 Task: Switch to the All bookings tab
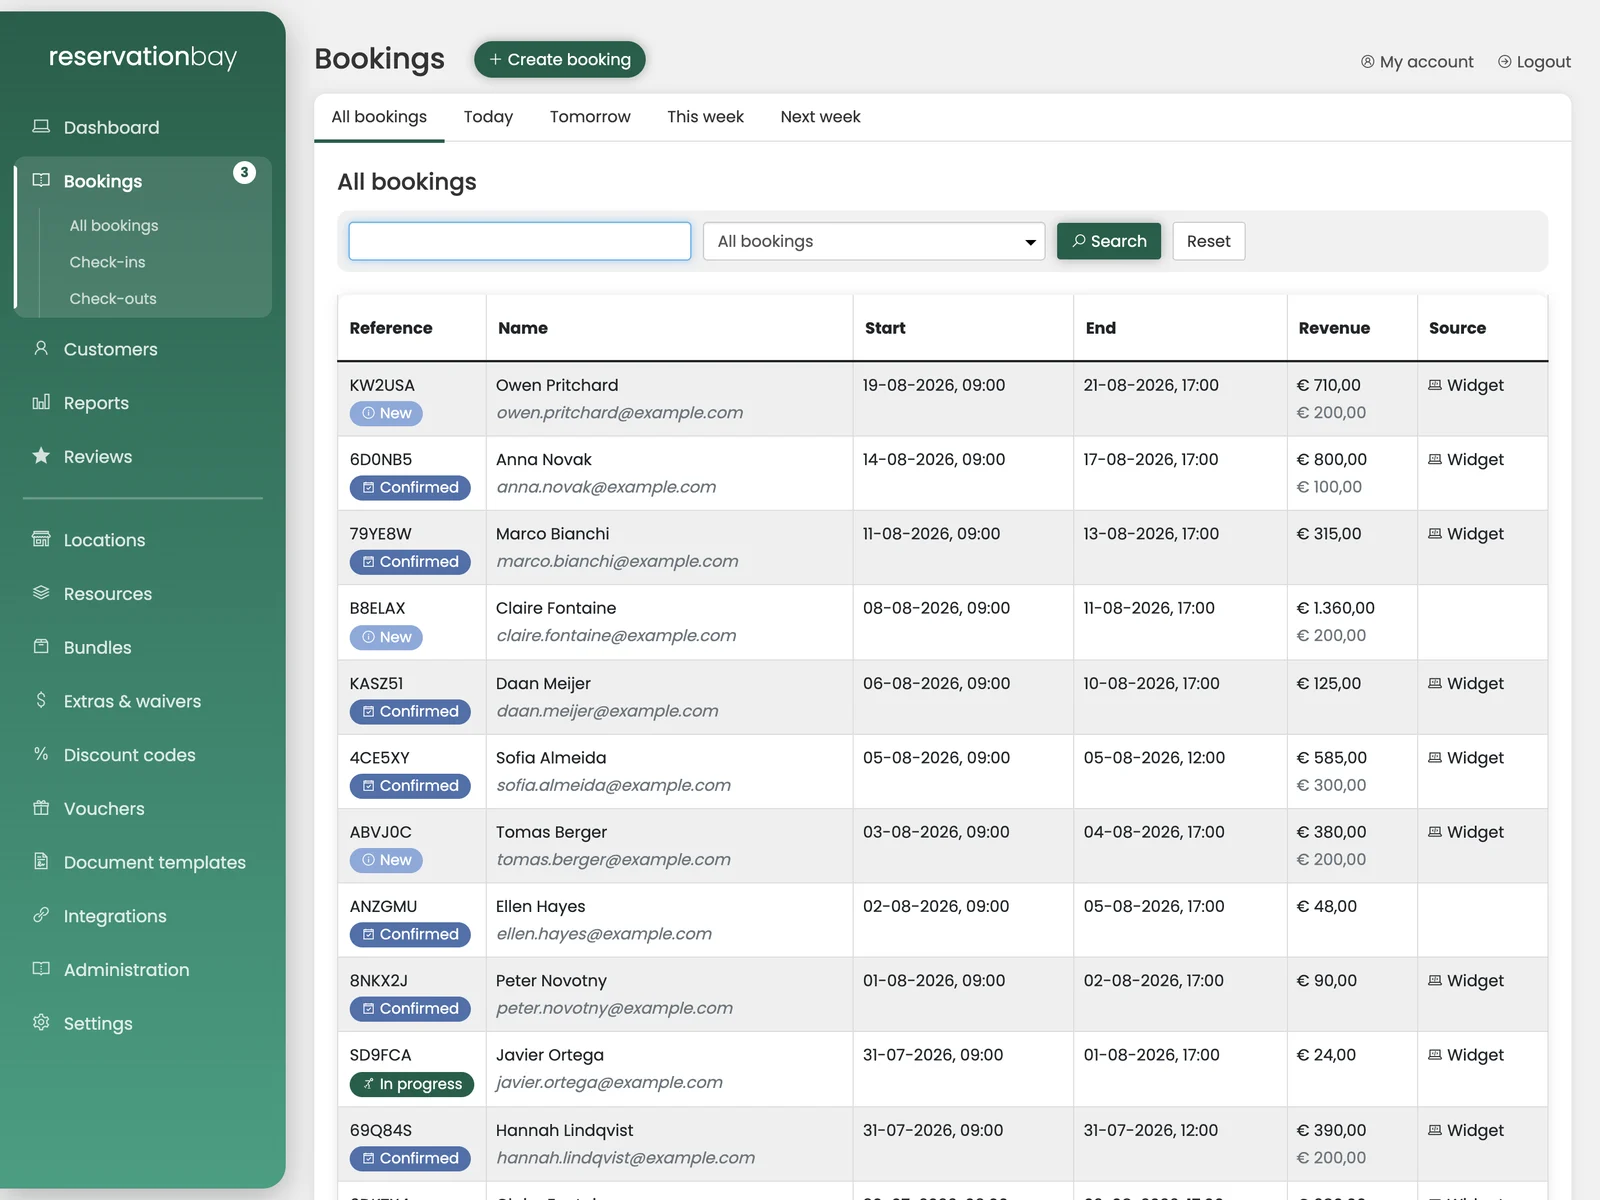379,117
